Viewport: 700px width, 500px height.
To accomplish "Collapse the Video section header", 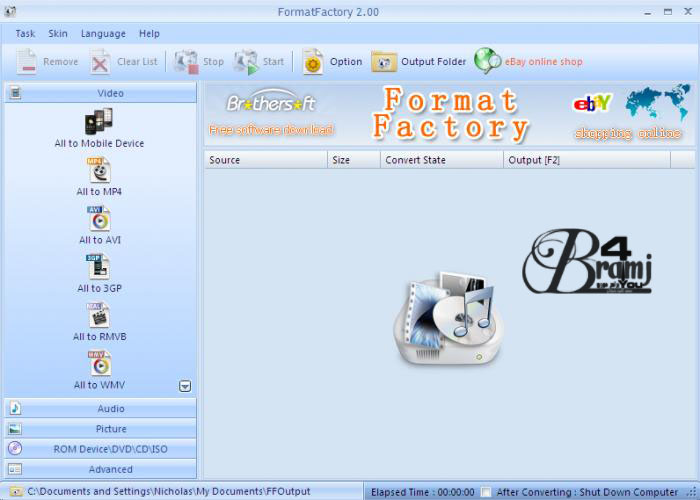I will point(100,93).
